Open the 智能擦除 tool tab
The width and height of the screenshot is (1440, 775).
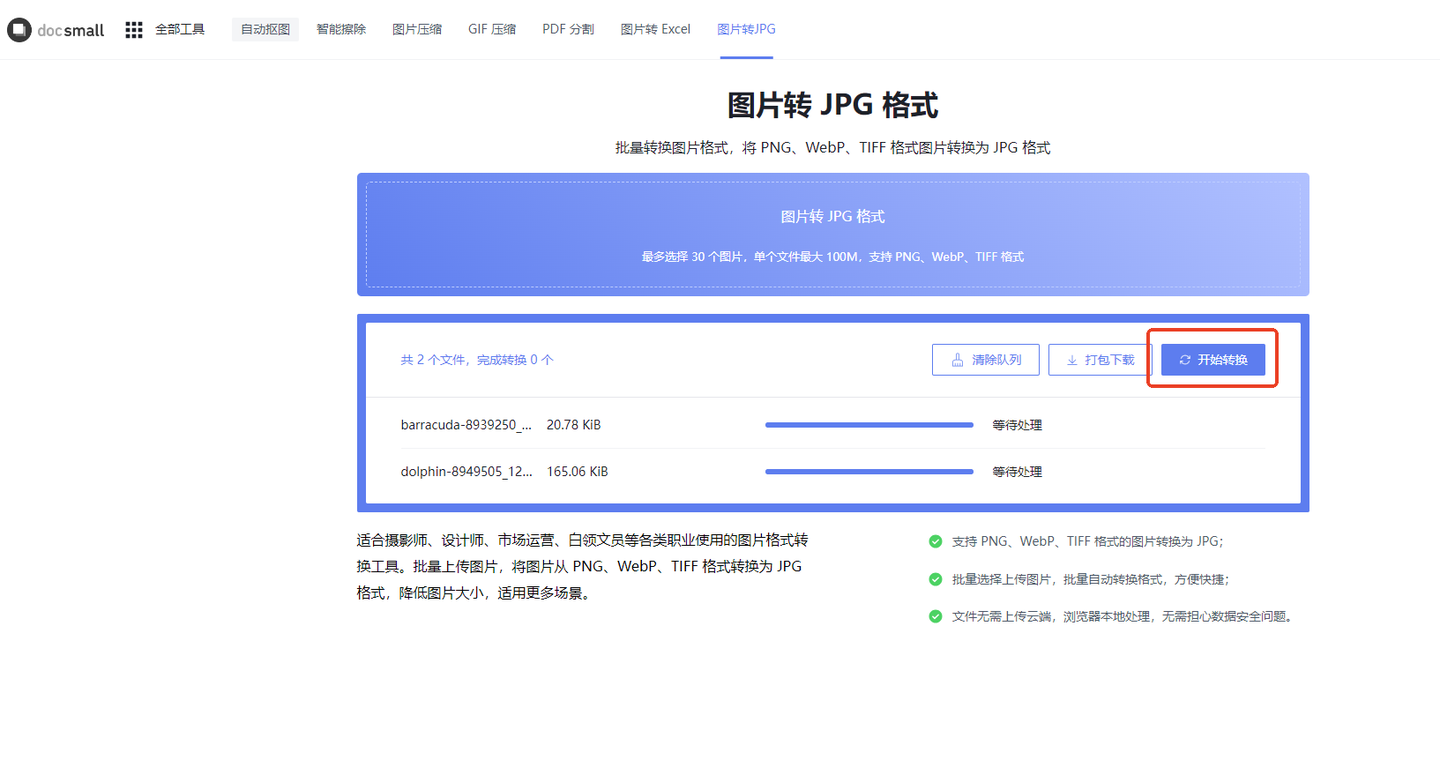pos(340,29)
